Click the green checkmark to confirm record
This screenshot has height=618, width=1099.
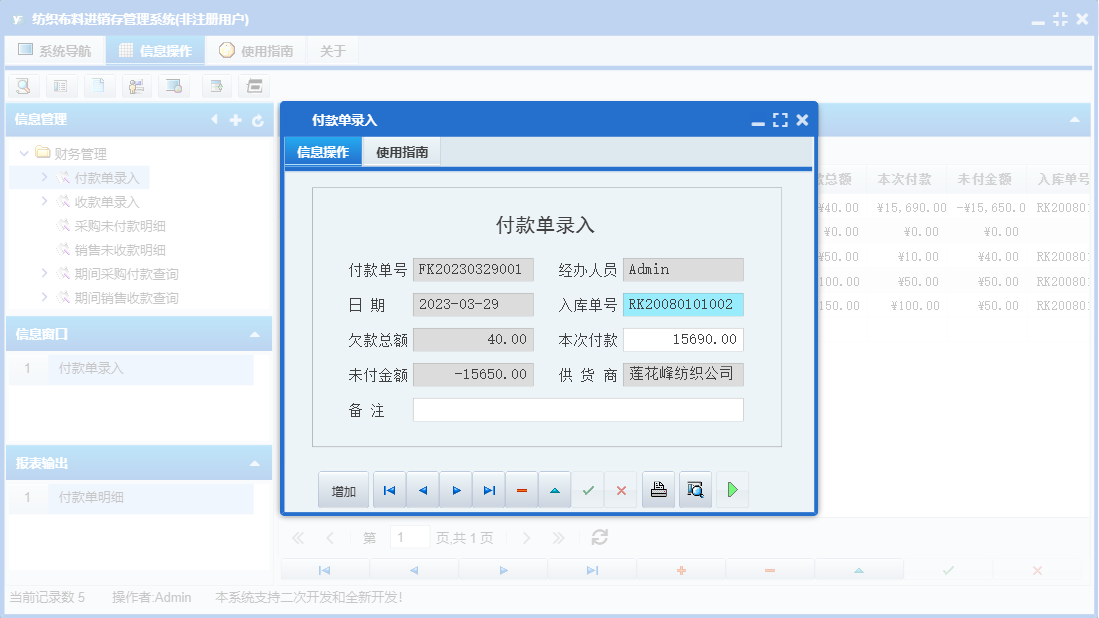(x=588, y=489)
